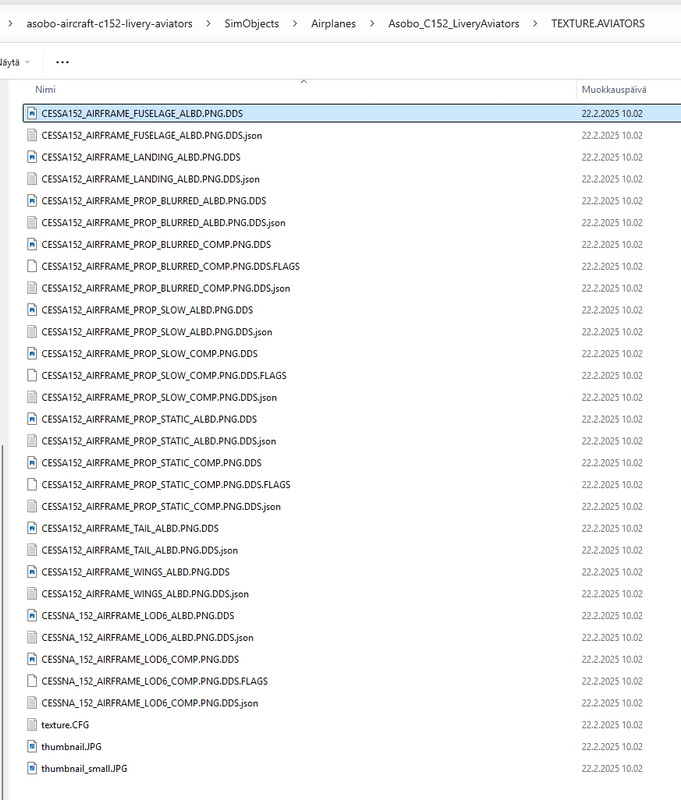Click icon of CESSA152_AIRFRAME_PROP_STATIC_COMP.PNG.DDS file
This screenshot has height=800, width=681.
coord(32,463)
